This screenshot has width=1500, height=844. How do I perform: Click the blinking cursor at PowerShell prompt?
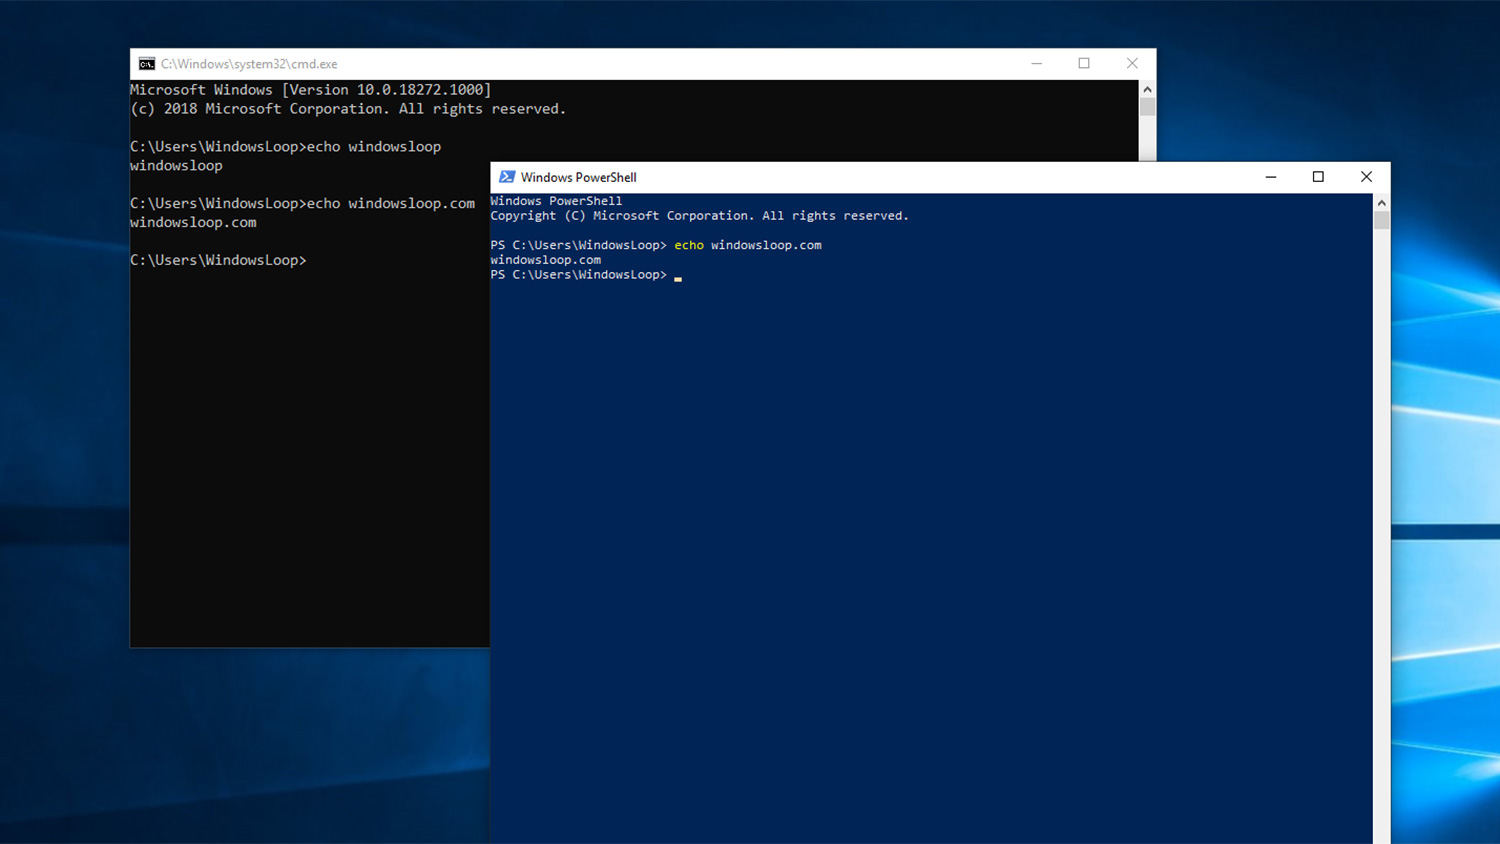[678, 278]
